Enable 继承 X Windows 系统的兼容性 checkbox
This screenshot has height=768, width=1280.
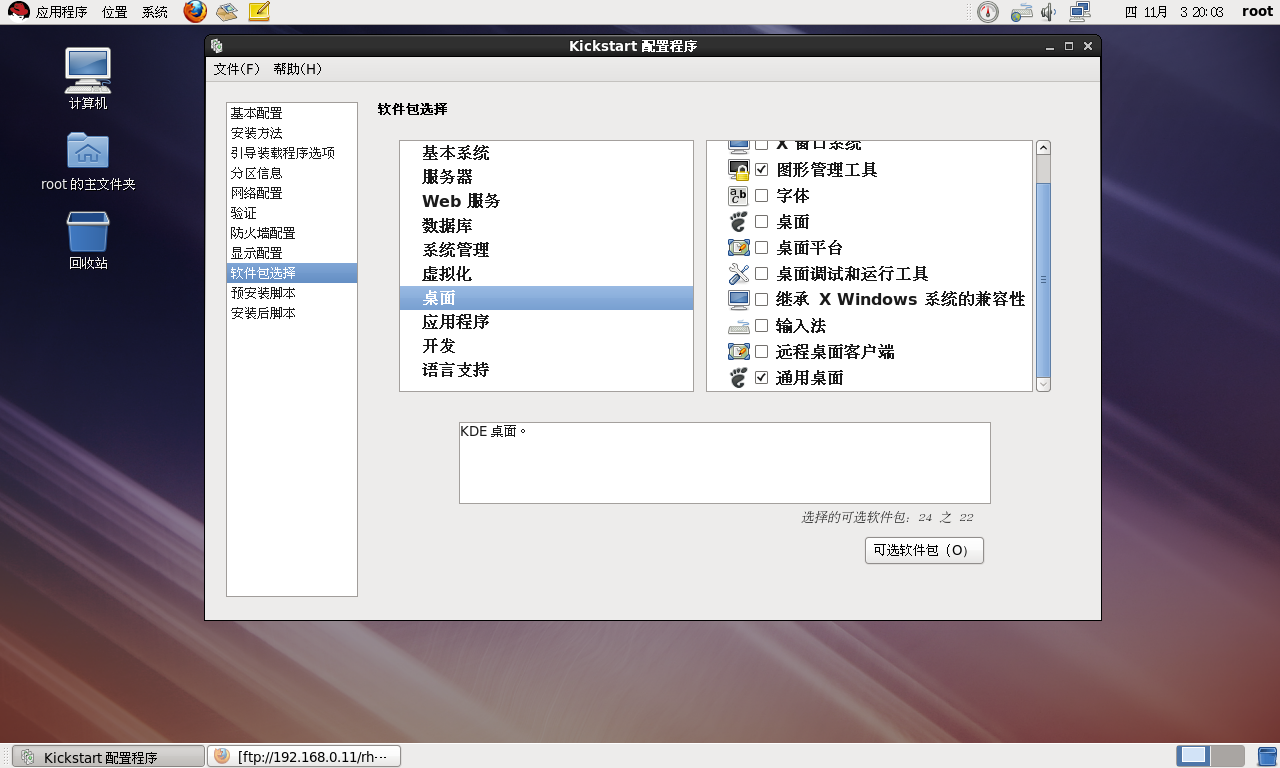(762, 300)
